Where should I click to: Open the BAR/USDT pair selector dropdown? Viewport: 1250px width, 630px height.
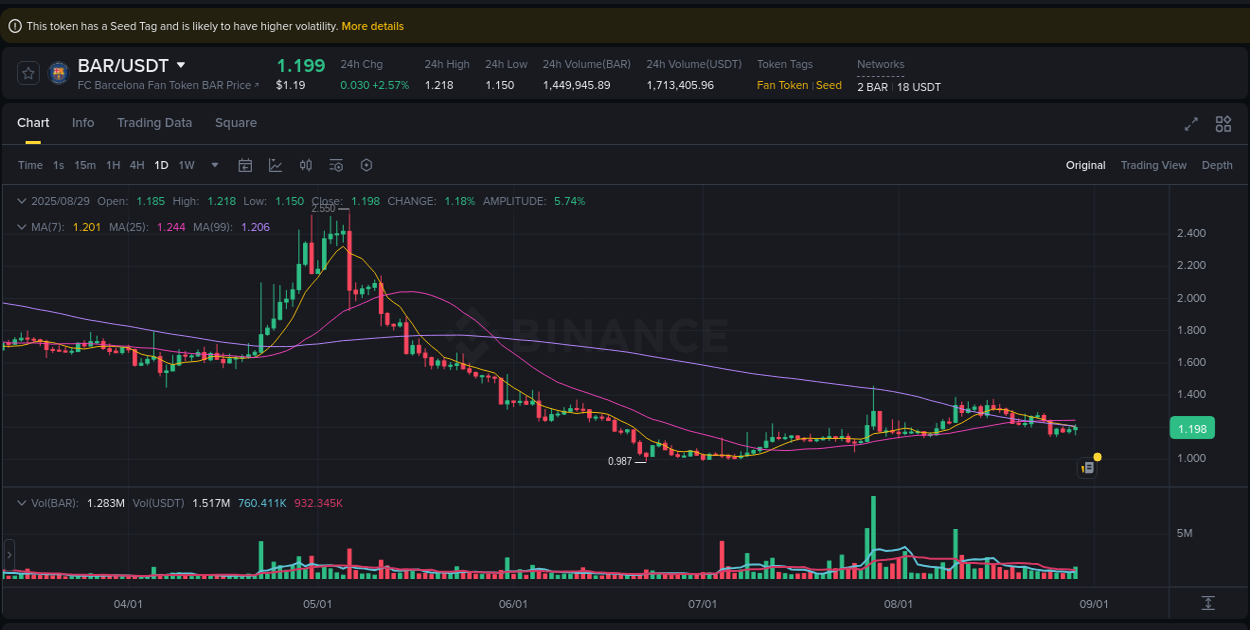tap(181, 64)
